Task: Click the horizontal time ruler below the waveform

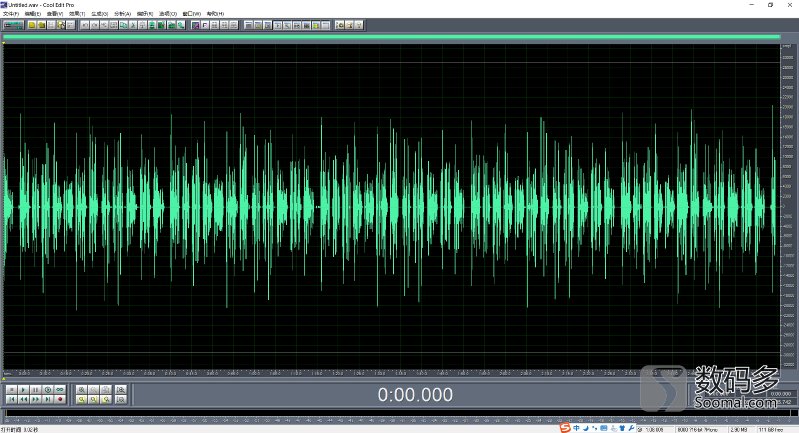Action: 390,374
